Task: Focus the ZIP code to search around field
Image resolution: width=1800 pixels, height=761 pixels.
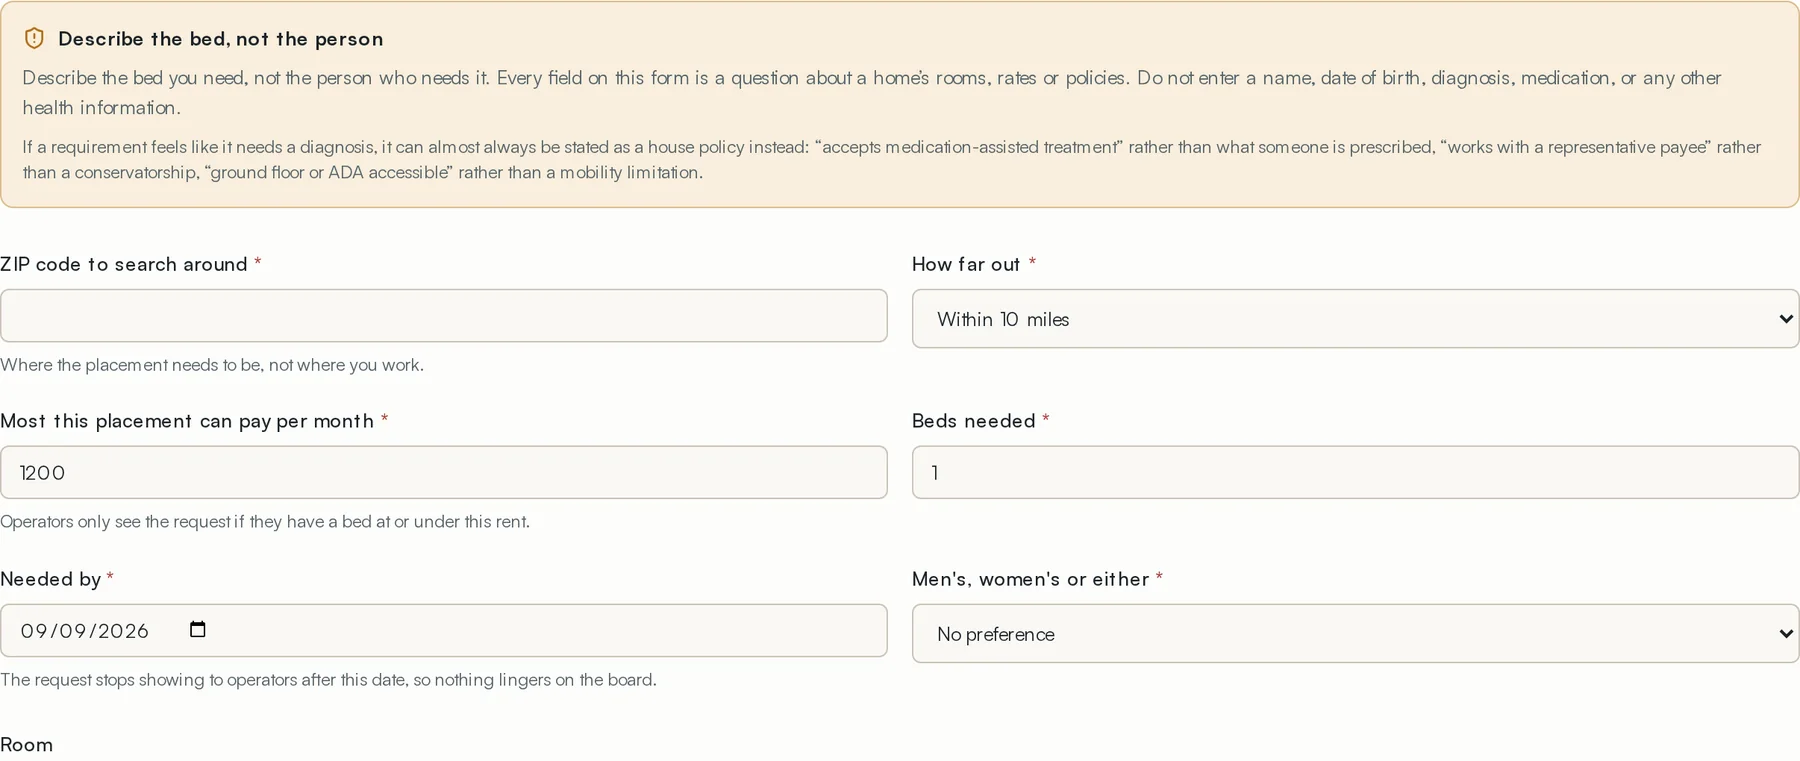Action: (x=444, y=316)
